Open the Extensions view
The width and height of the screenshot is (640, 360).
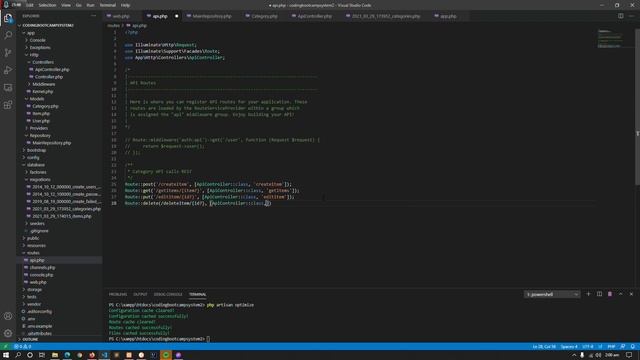8,105
